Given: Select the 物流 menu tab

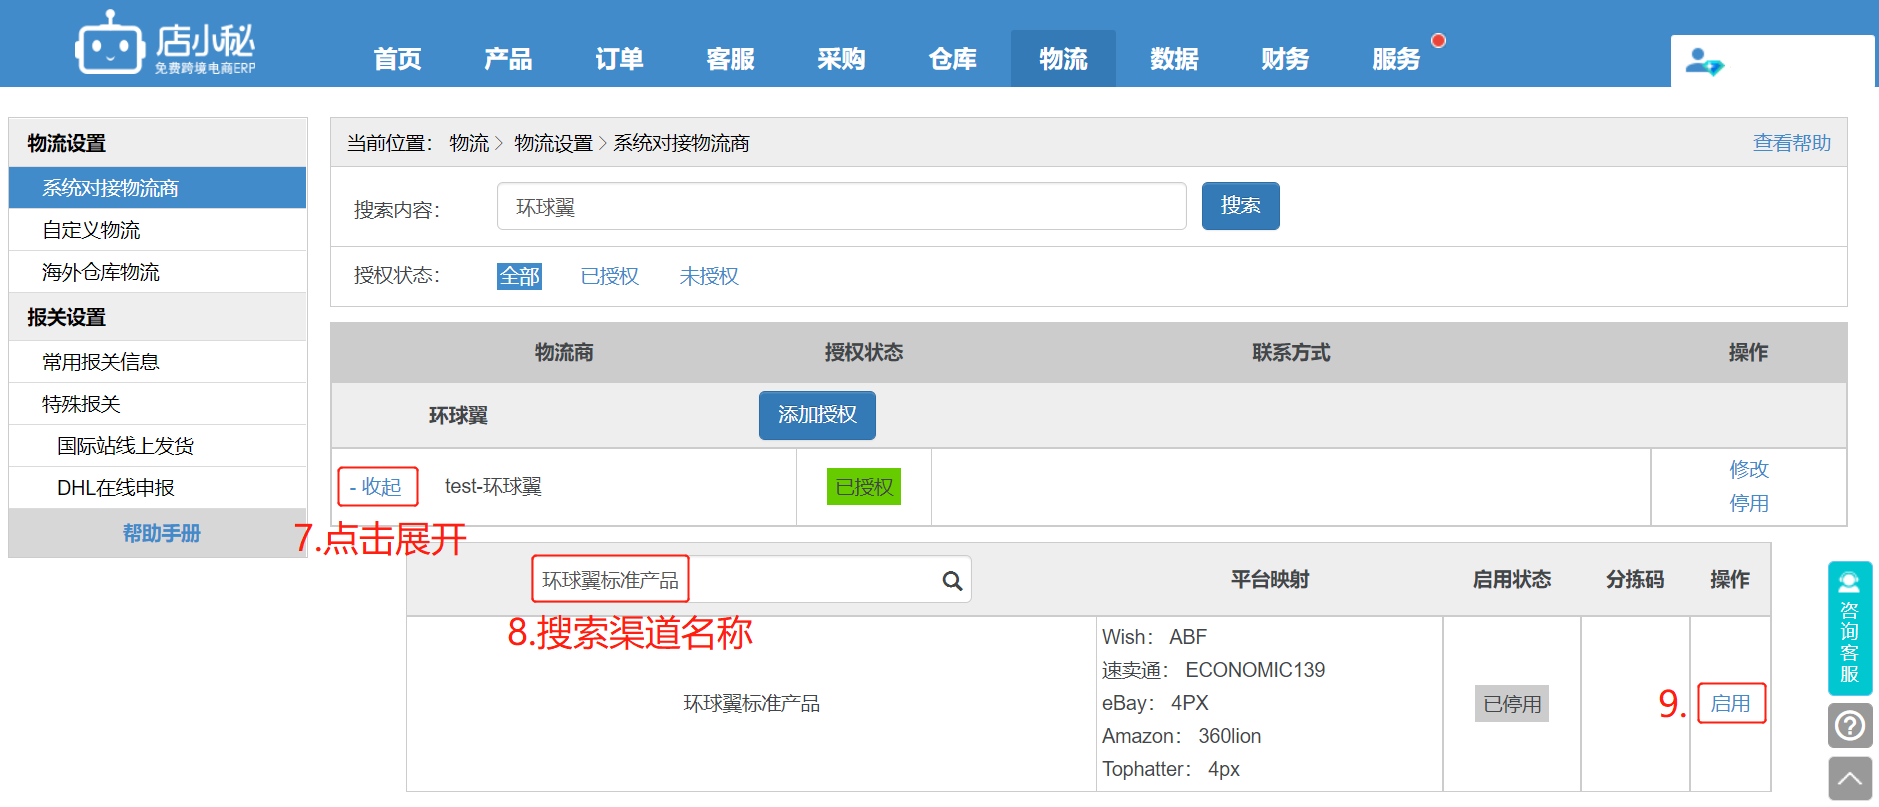Looking at the screenshot, I should click(x=1063, y=59).
